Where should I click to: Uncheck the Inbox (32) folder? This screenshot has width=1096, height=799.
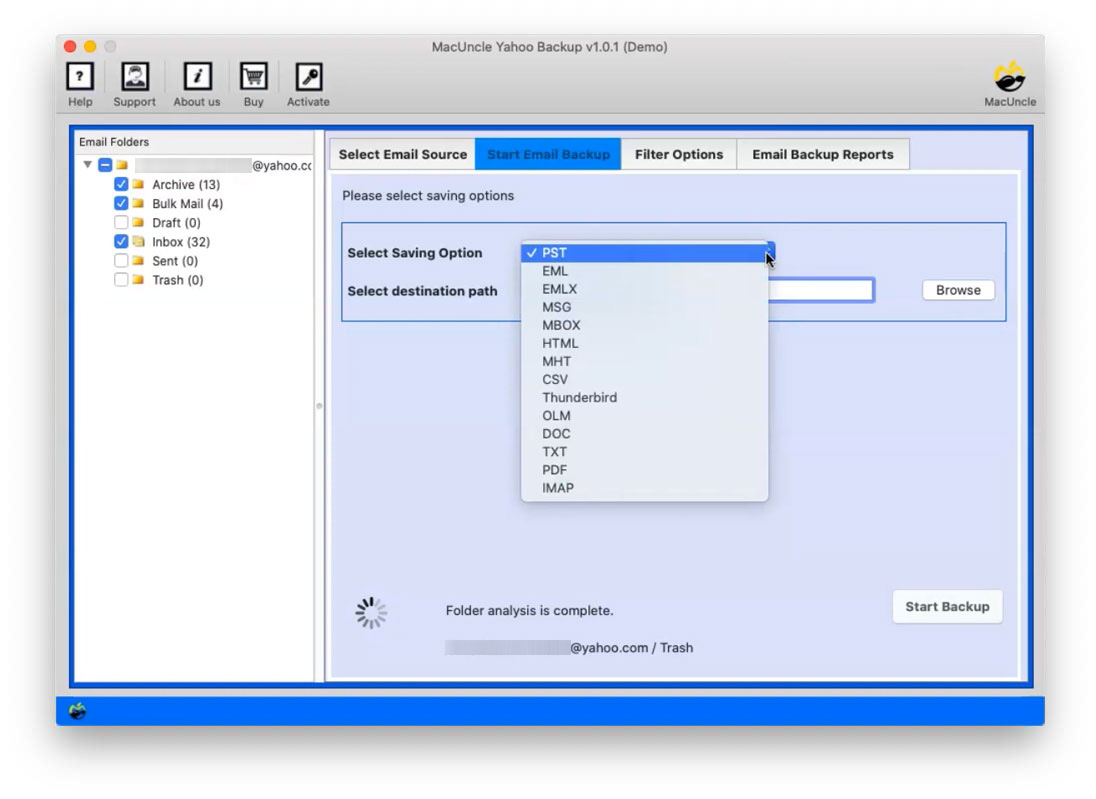[x=121, y=241]
